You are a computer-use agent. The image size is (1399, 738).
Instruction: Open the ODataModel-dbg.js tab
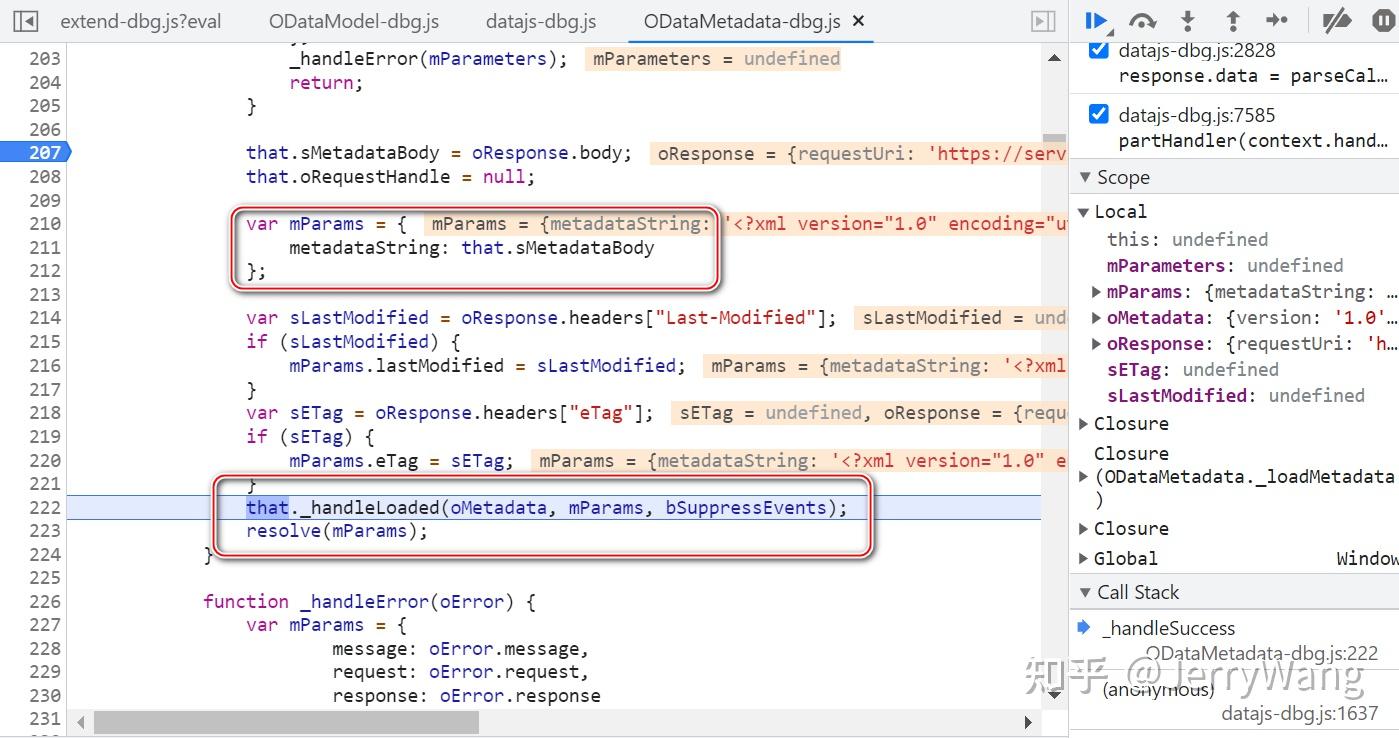point(354,21)
